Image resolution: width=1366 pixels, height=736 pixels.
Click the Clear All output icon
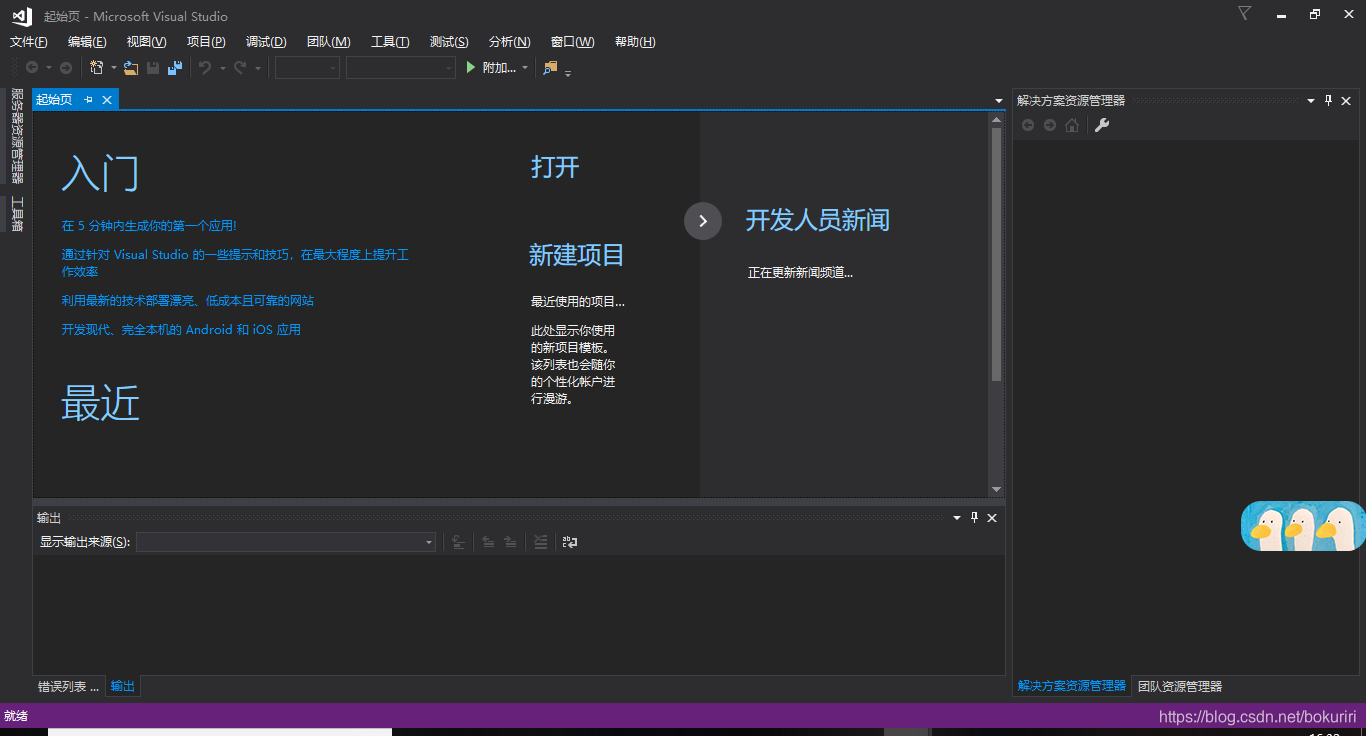(x=541, y=542)
